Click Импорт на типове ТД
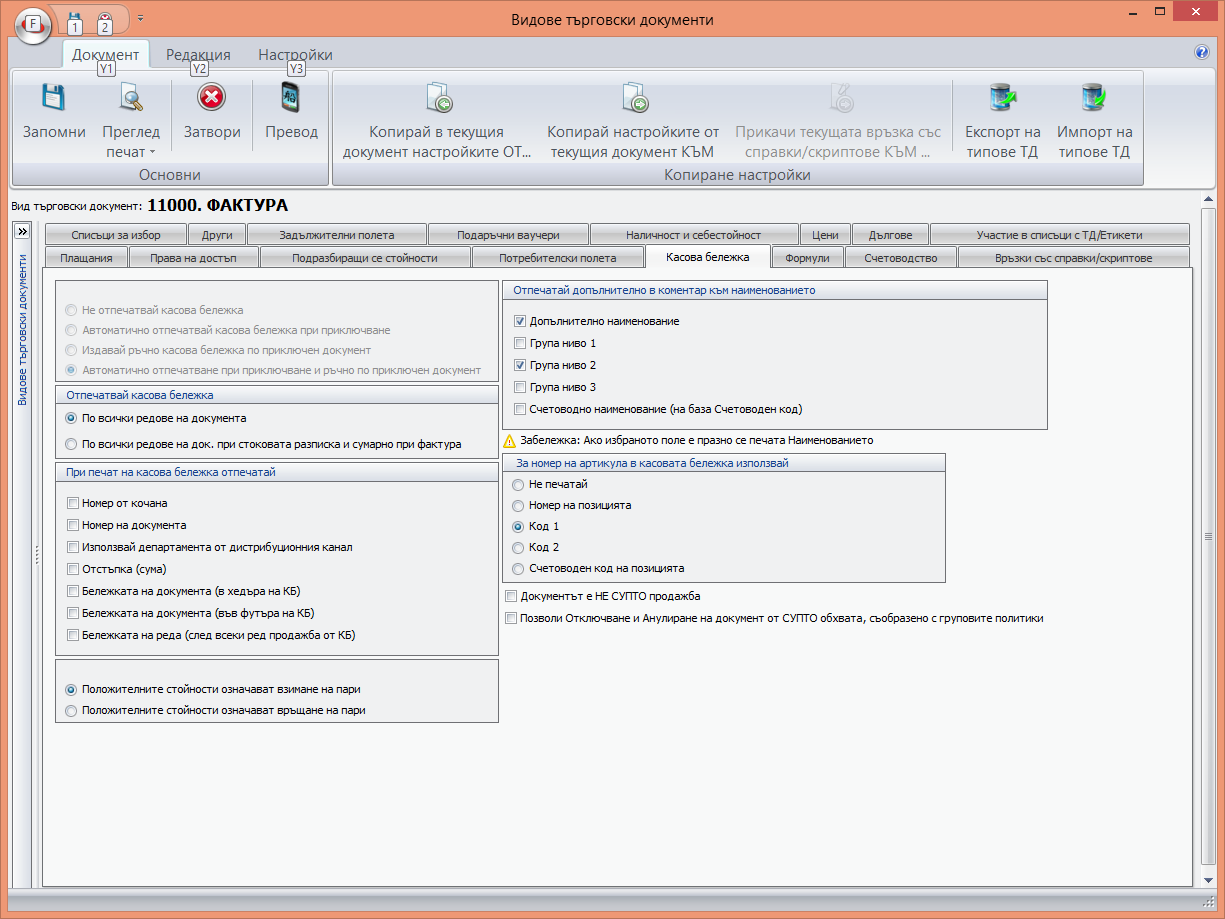Viewport: 1225px width, 919px height. pos(1094,120)
